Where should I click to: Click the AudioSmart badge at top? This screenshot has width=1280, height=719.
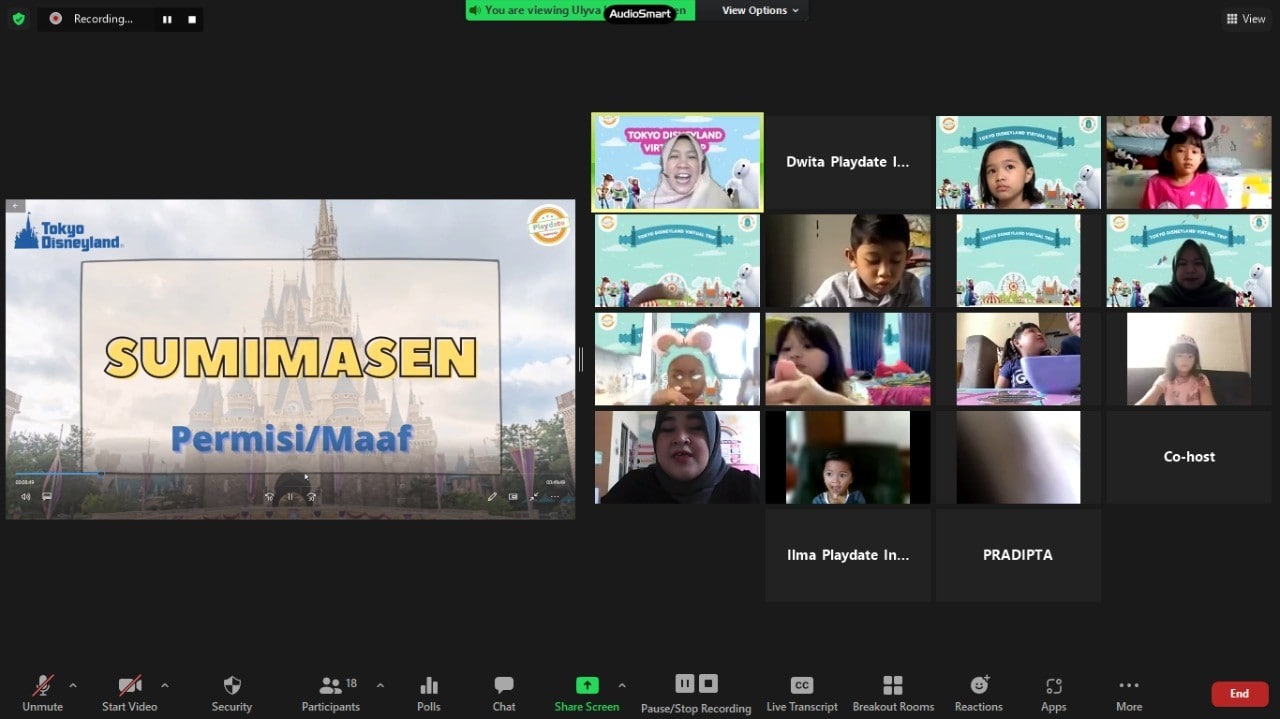640,14
